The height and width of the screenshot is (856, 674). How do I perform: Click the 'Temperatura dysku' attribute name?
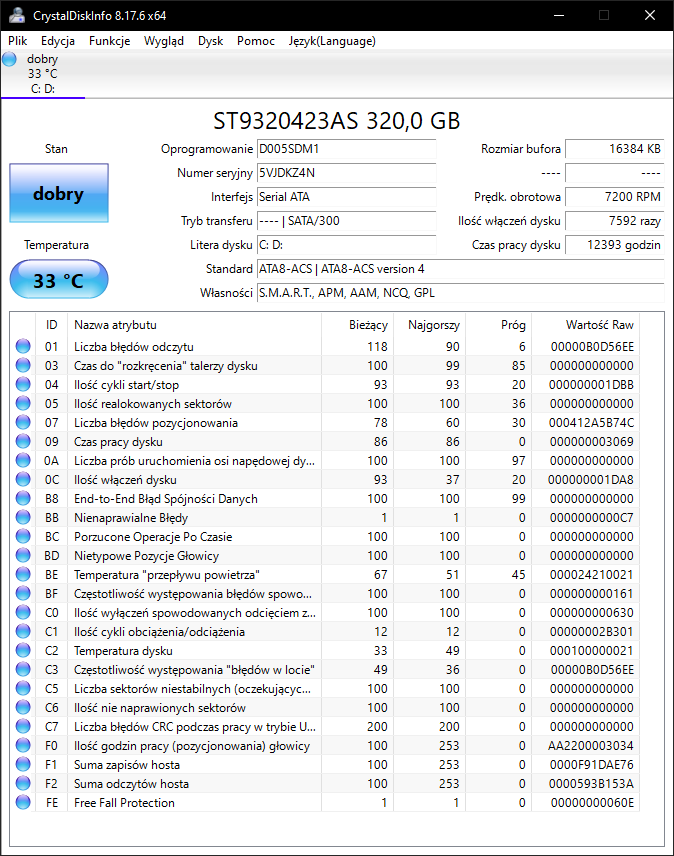pyautogui.click(x=123, y=651)
